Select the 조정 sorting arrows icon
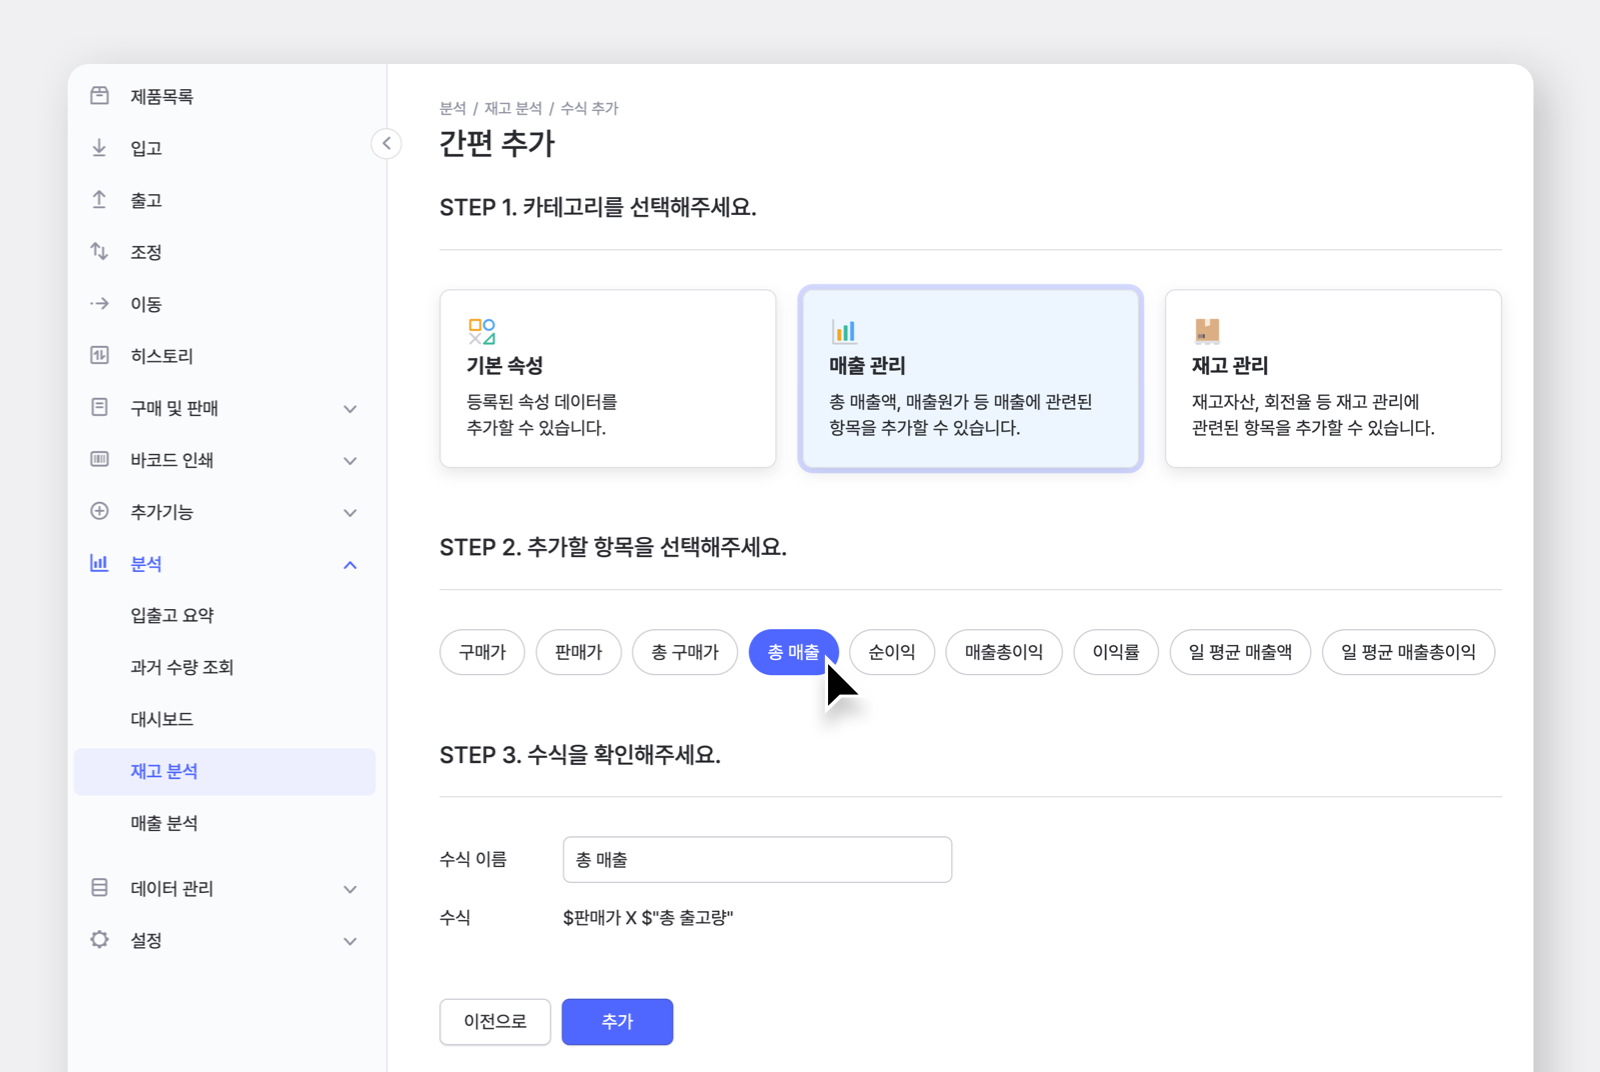The image size is (1600, 1072). tap(99, 251)
